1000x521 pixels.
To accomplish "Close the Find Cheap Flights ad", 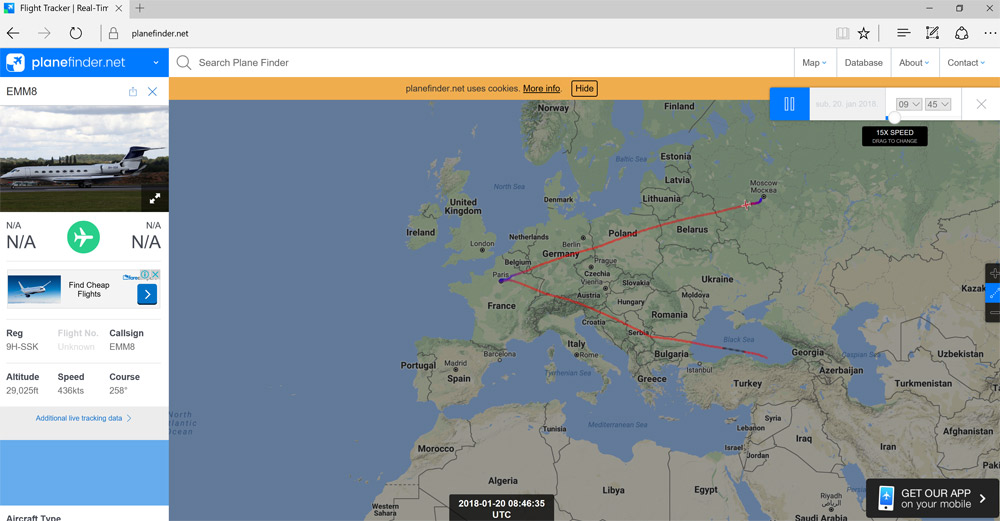I will pos(155,274).
